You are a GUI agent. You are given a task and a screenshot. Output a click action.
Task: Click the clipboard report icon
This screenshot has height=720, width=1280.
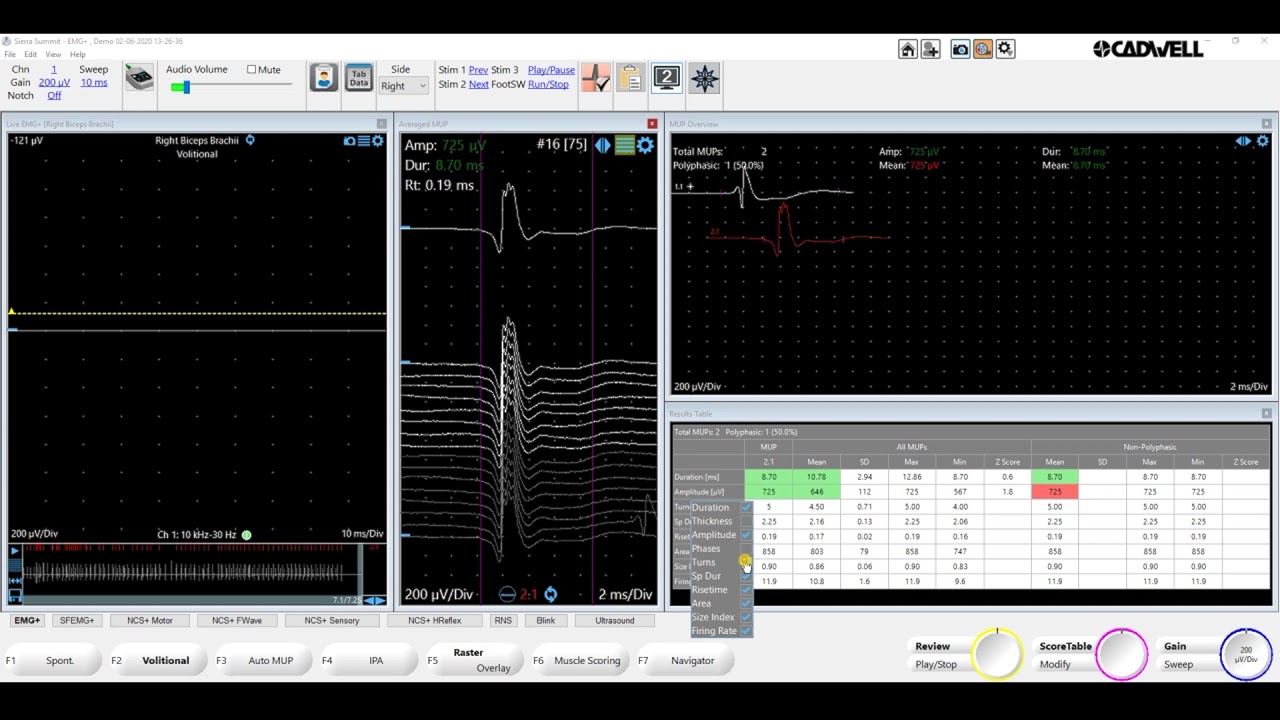coord(630,78)
